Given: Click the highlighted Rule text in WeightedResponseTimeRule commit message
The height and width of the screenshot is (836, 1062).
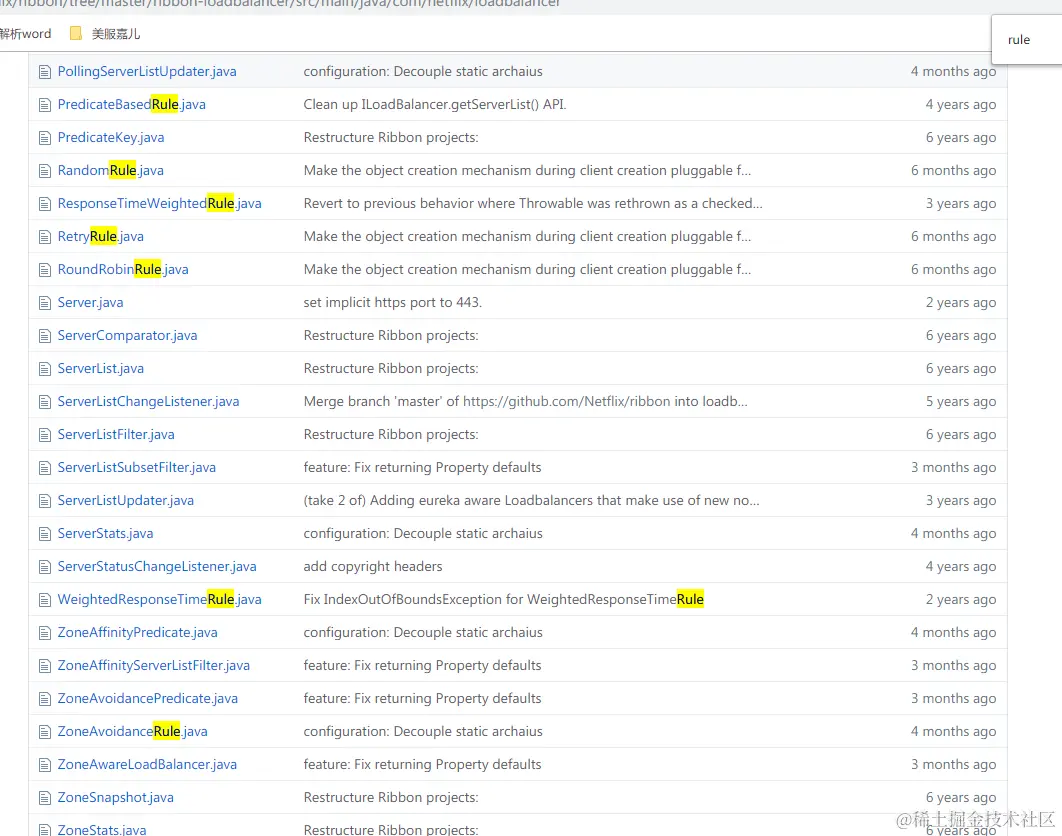Looking at the screenshot, I should (689, 598).
